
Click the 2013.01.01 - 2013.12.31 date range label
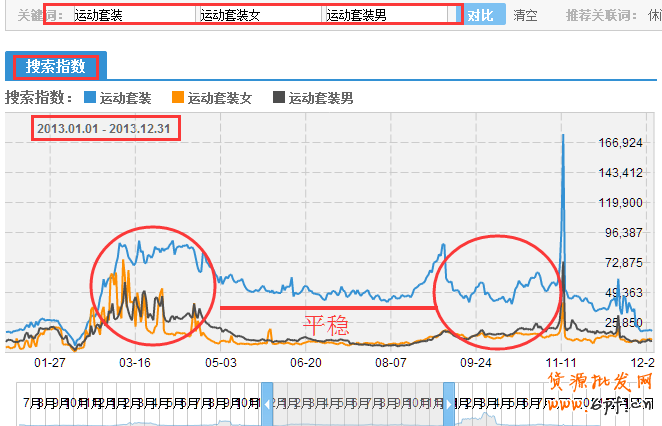105,129
